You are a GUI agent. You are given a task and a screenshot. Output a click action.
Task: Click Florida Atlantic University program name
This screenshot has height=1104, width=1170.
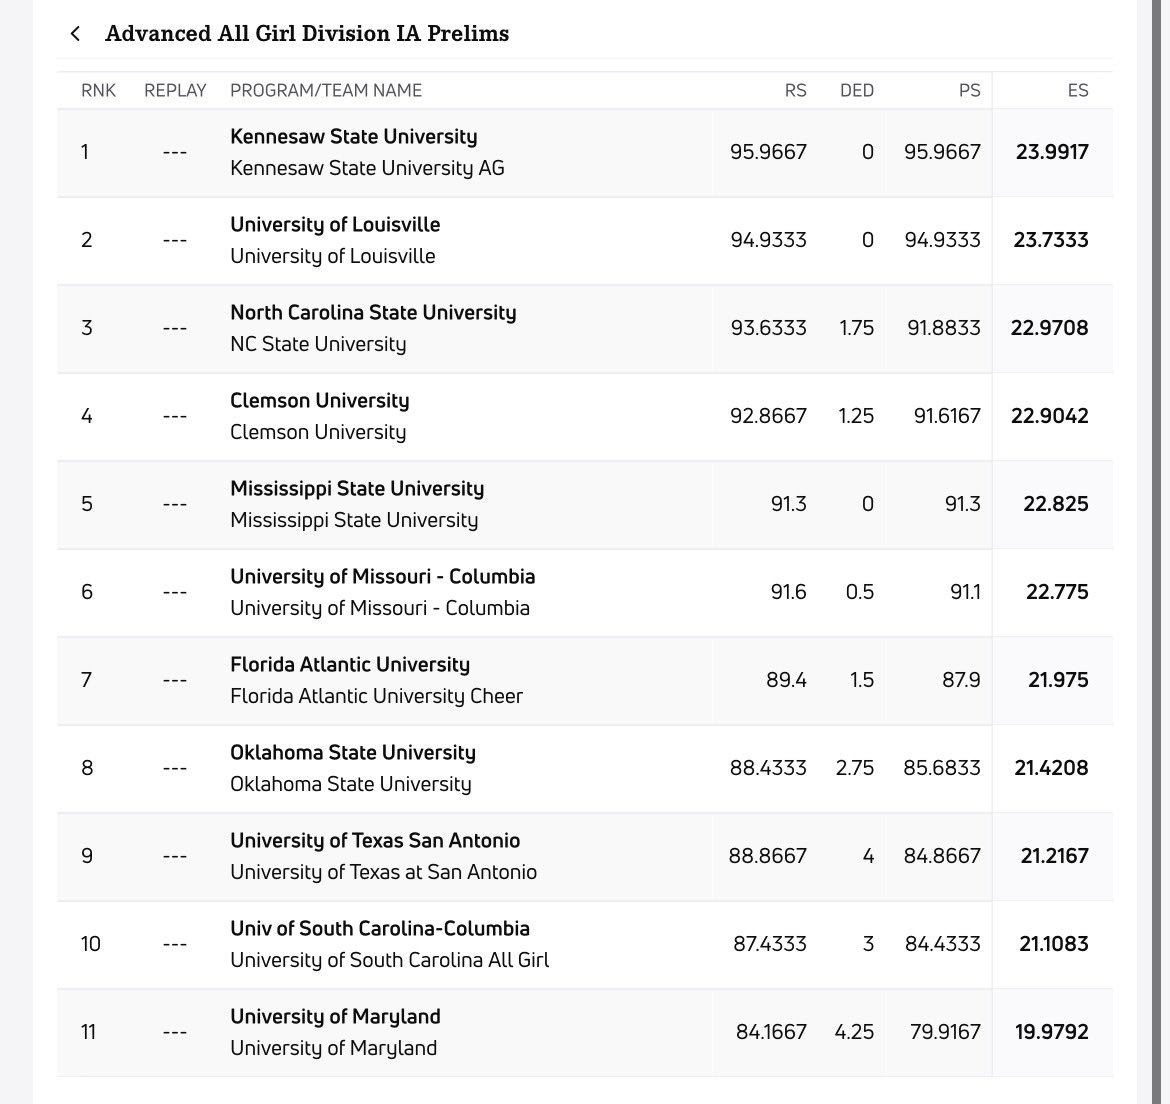click(349, 665)
